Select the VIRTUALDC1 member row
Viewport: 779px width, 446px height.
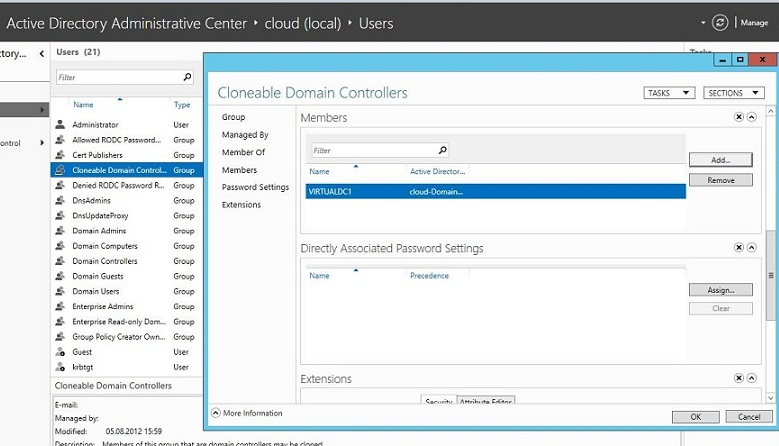[x=495, y=191]
